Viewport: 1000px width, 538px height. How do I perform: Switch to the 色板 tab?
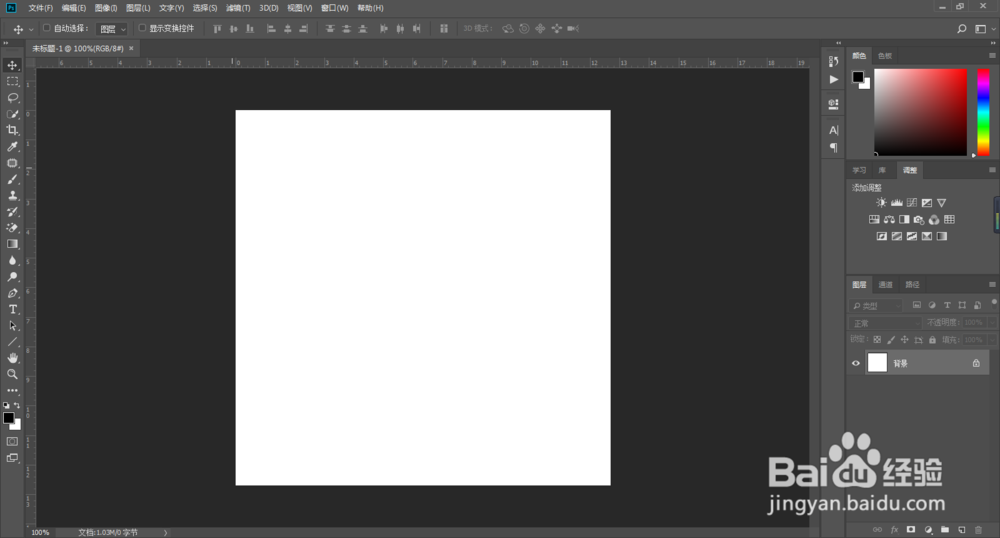click(885, 56)
